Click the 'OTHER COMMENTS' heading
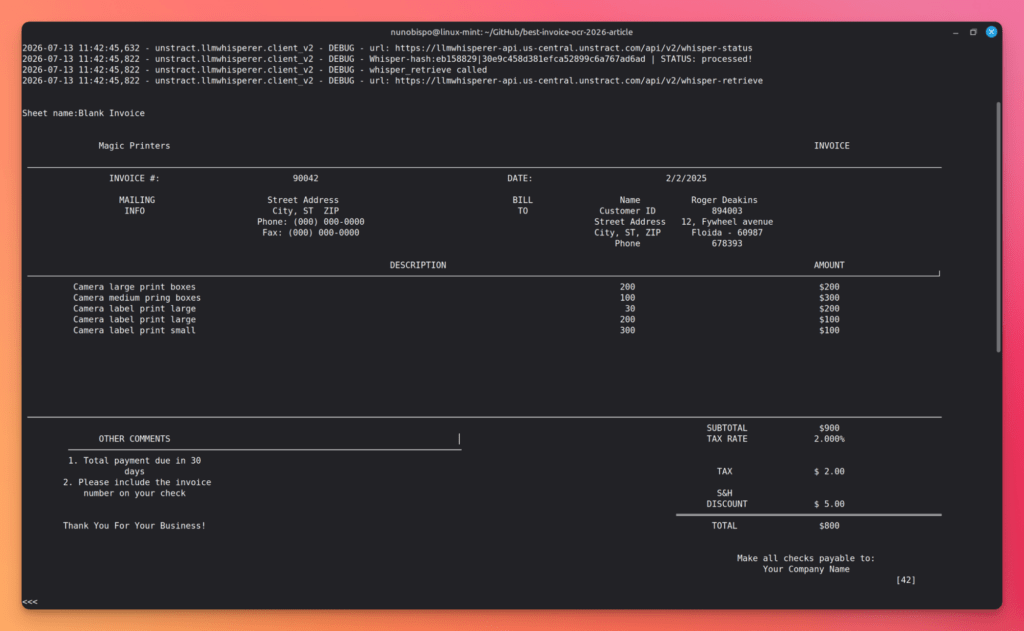This screenshot has width=1024, height=631. point(134,439)
